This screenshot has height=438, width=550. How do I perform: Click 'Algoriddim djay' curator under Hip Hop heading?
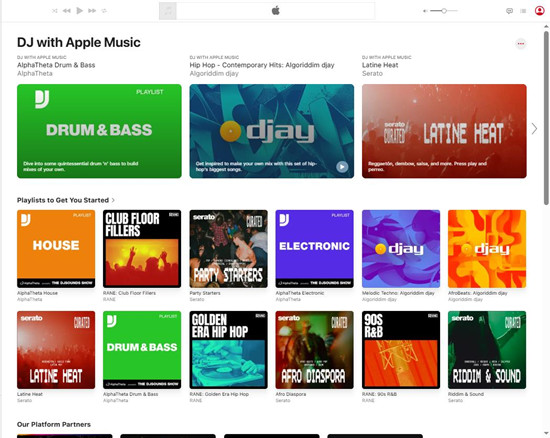click(214, 73)
